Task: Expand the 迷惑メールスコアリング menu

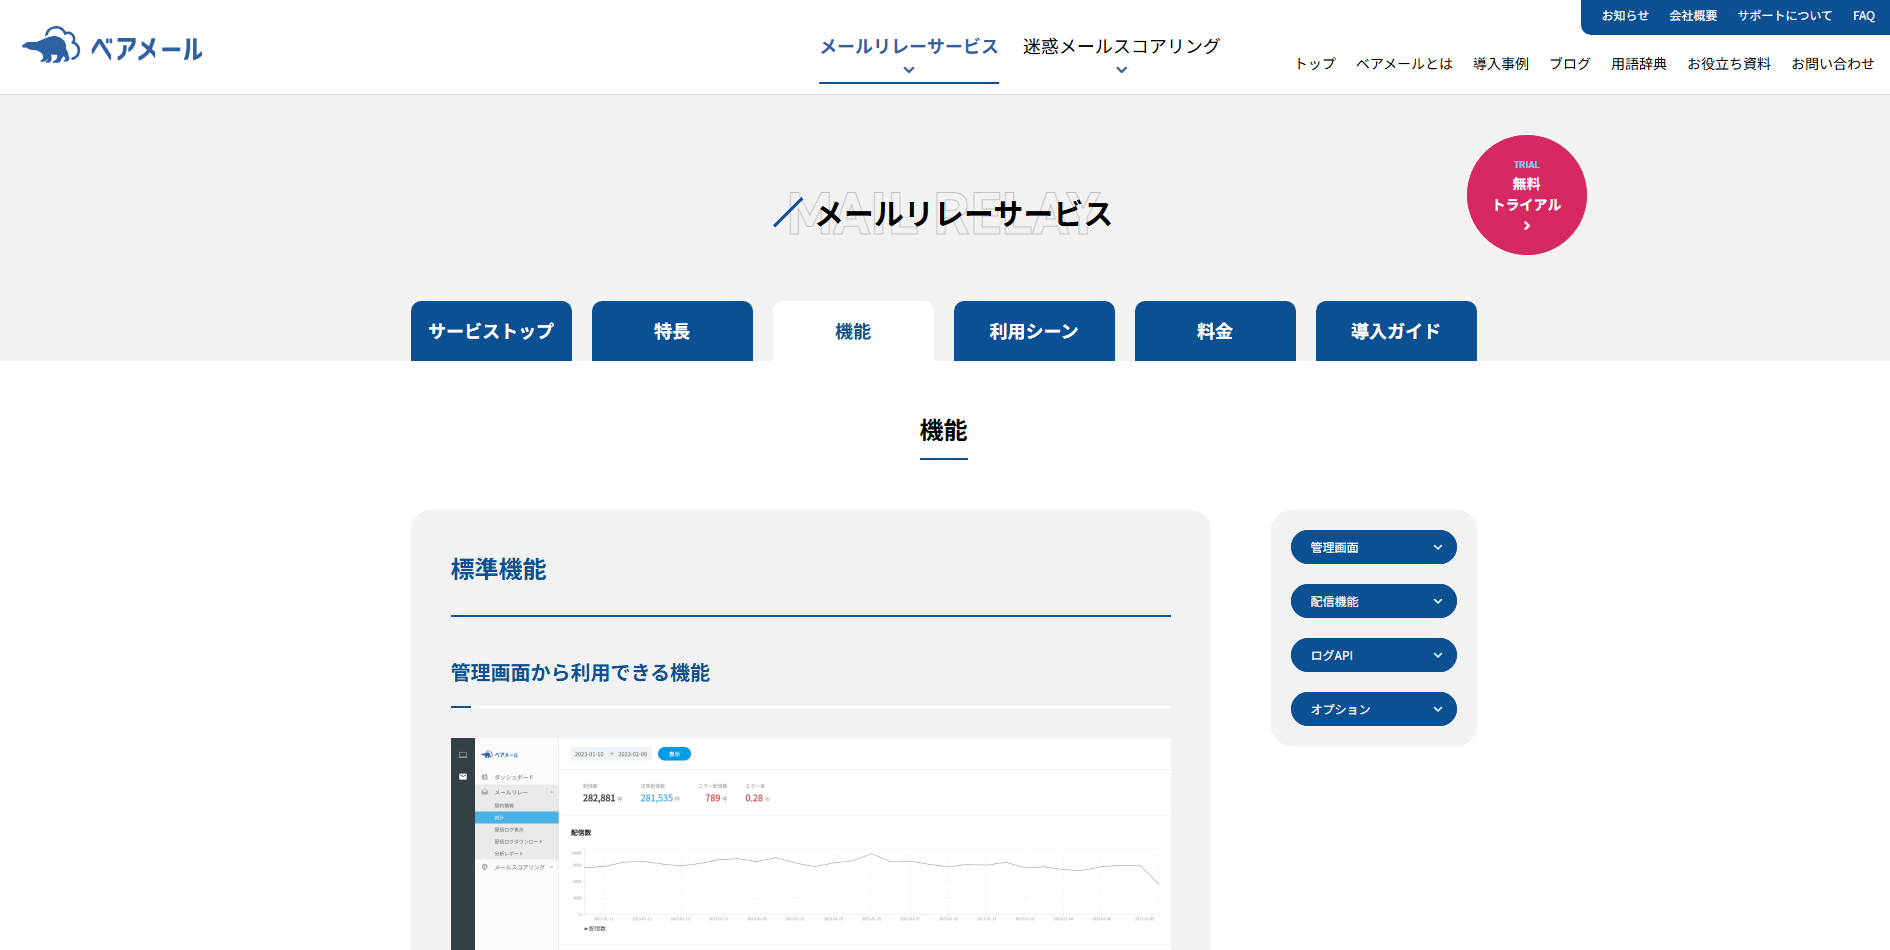Action: click(1121, 54)
